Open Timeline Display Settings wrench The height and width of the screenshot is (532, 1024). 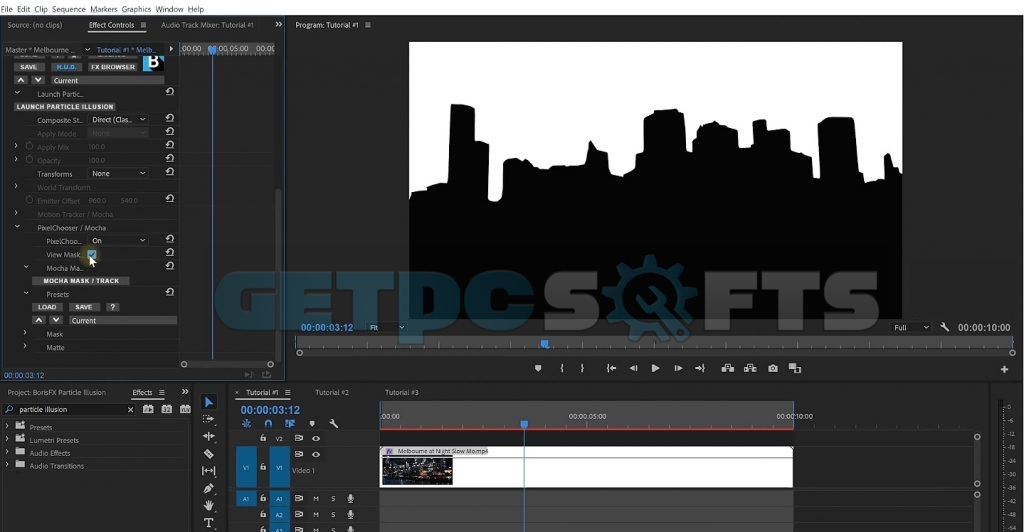tap(333, 424)
